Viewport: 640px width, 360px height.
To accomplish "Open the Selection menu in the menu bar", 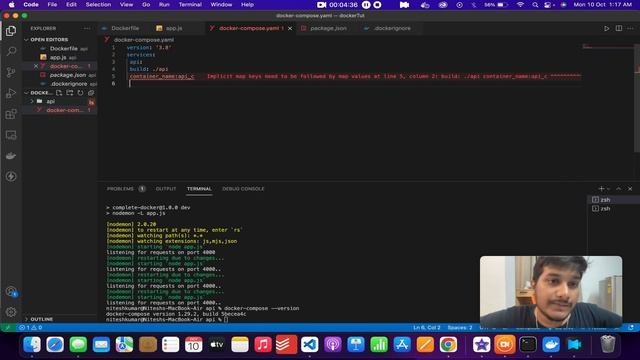I will click(x=98, y=4).
